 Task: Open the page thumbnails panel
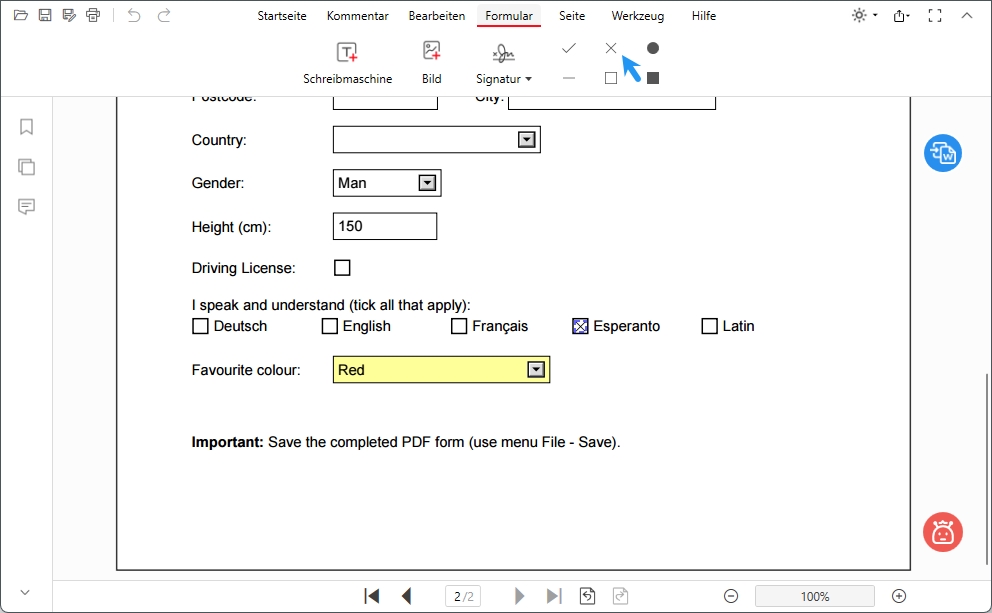click(x=27, y=167)
